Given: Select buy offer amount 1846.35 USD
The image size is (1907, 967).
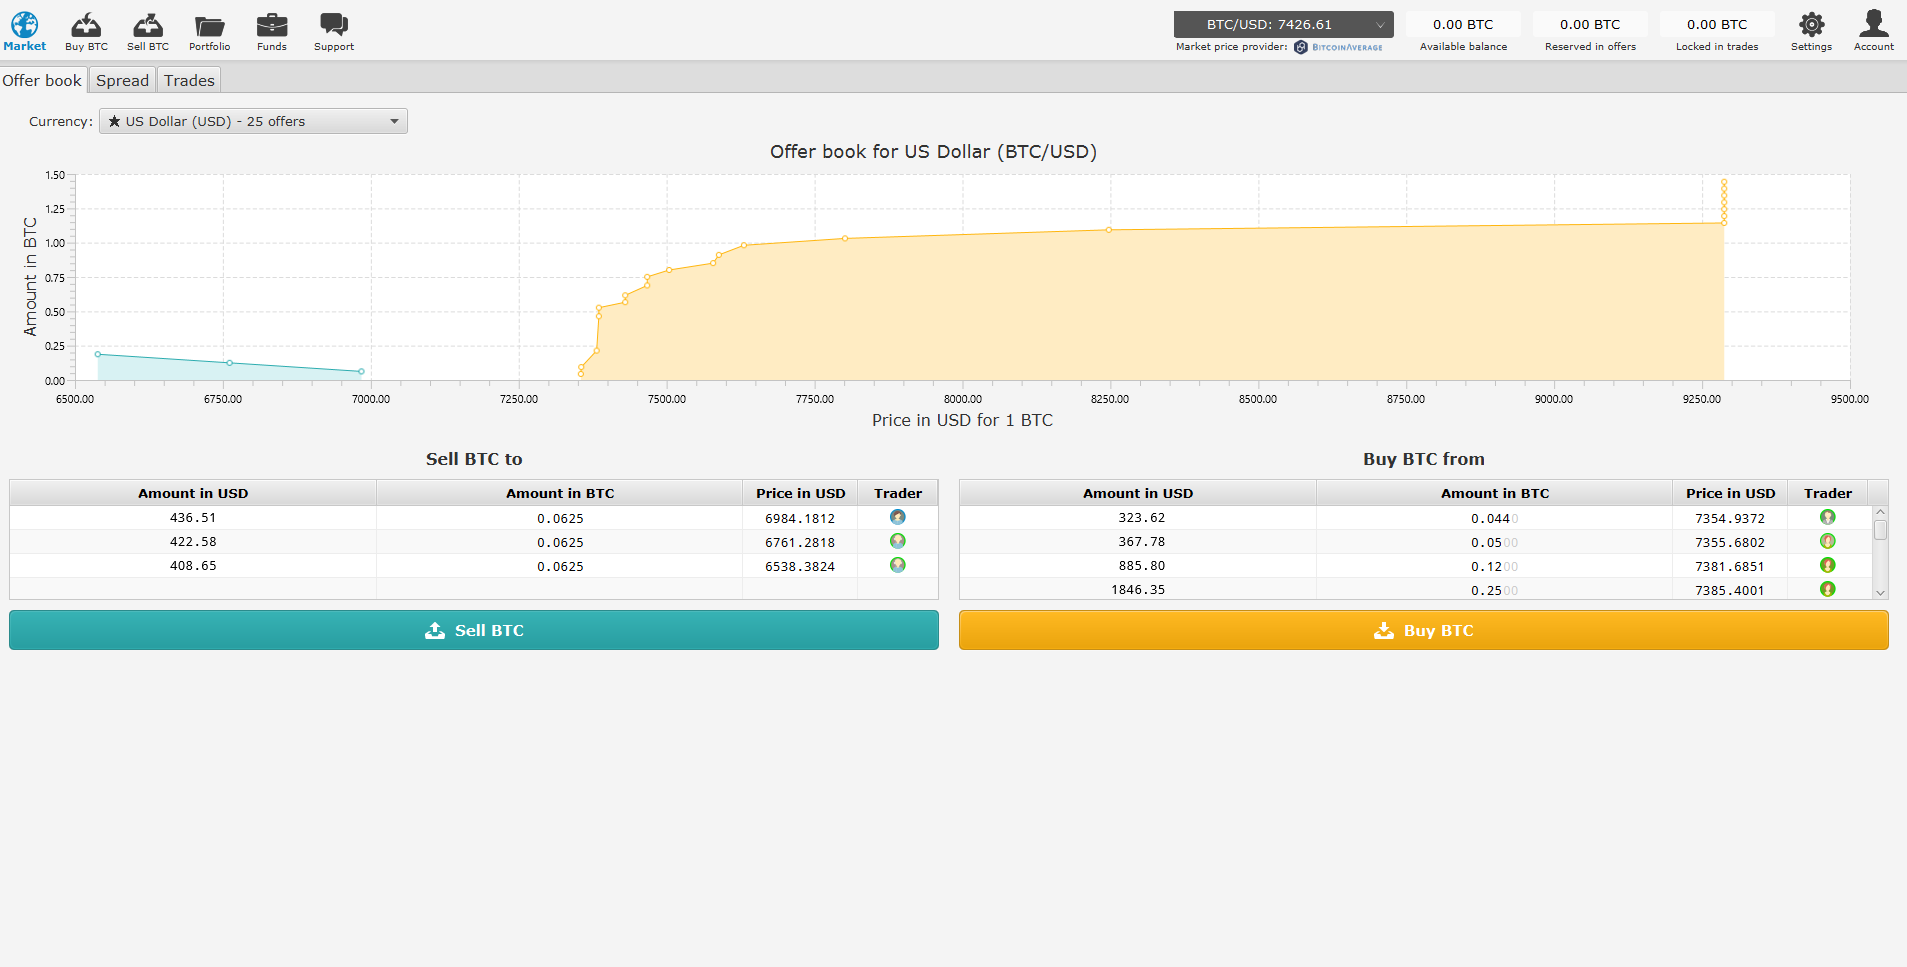Looking at the screenshot, I should click(x=1138, y=590).
